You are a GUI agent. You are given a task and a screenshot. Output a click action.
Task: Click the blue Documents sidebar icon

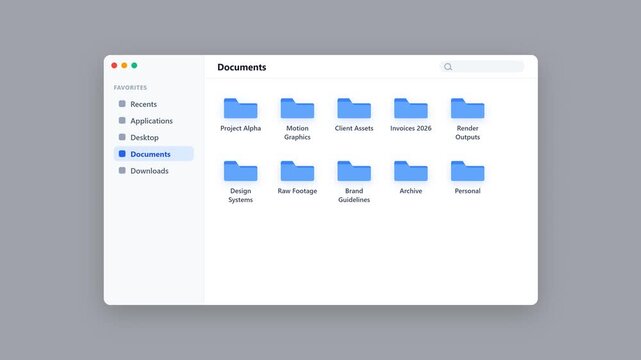[122, 154]
